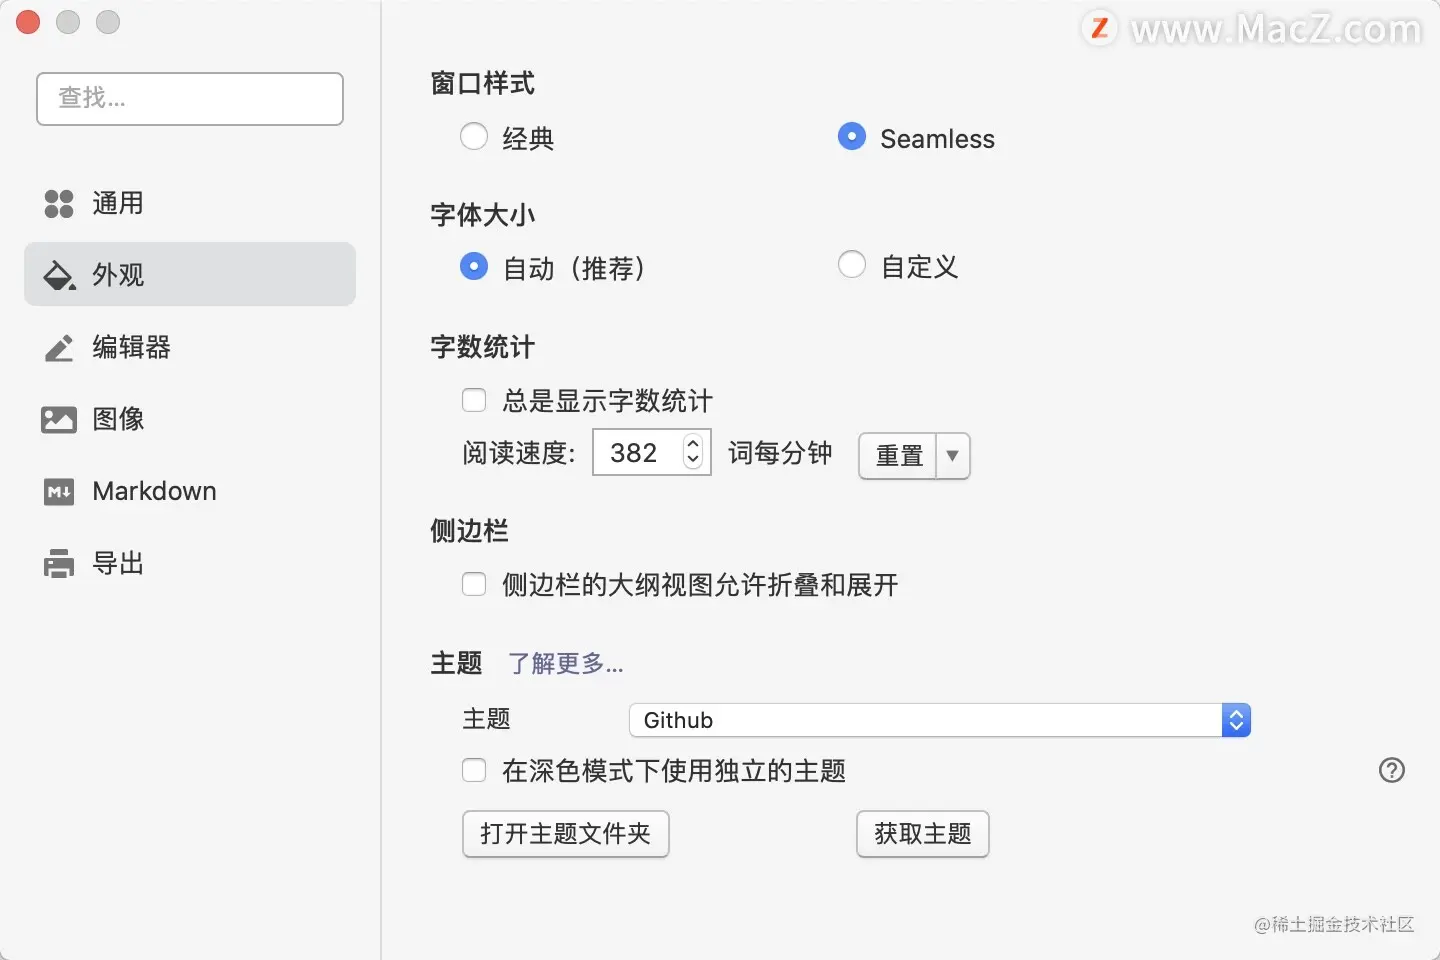Click the Markdown M↓ icon
Image resolution: width=1440 pixels, height=960 pixels.
[59, 492]
